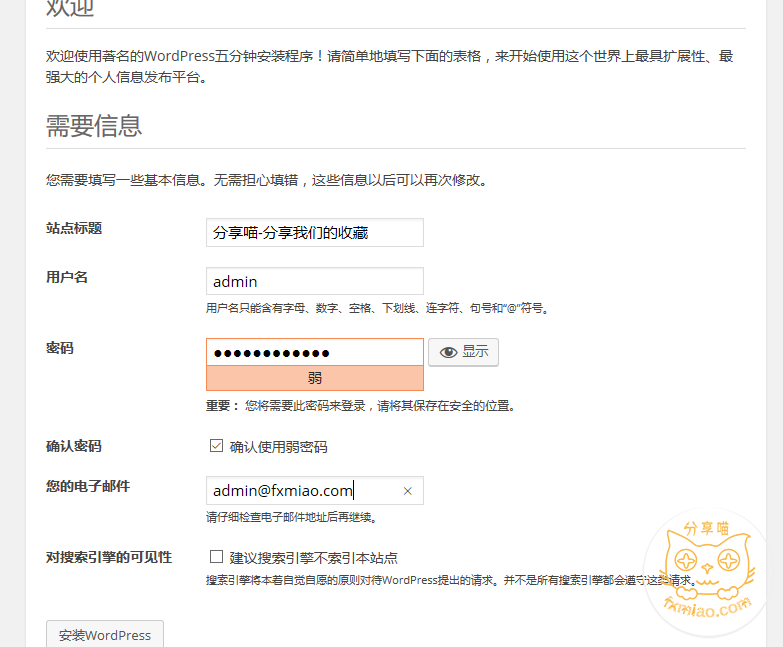Viewport: 783px width, 647px height.
Task: Show password with the eye button
Action: [x=463, y=352]
